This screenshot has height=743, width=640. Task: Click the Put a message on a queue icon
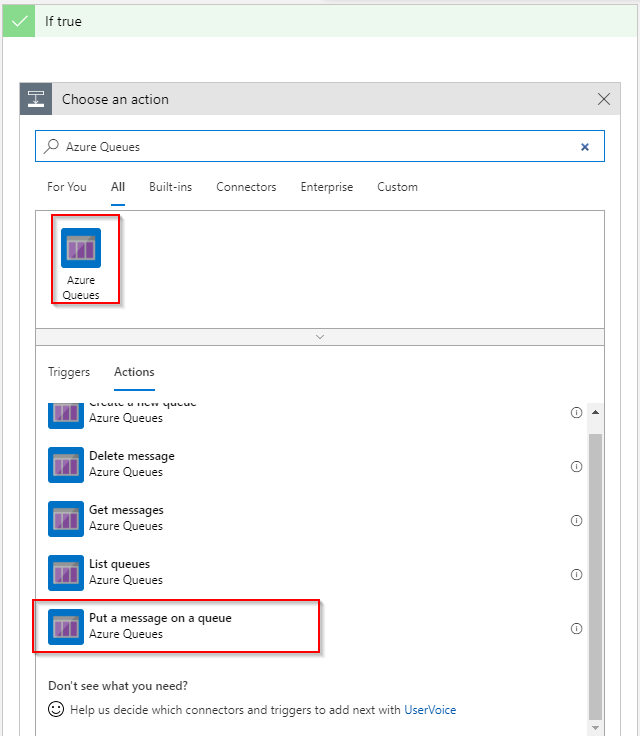pos(66,627)
